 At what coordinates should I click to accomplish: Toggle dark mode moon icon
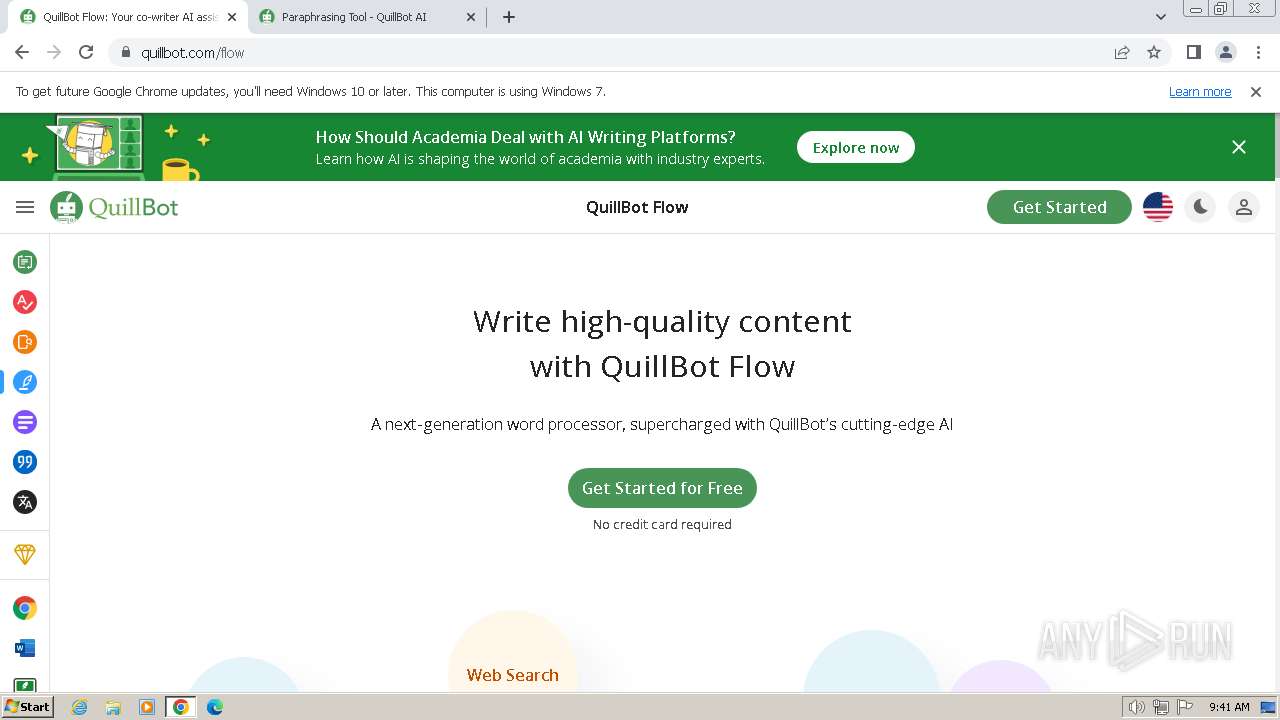click(x=1200, y=207)
